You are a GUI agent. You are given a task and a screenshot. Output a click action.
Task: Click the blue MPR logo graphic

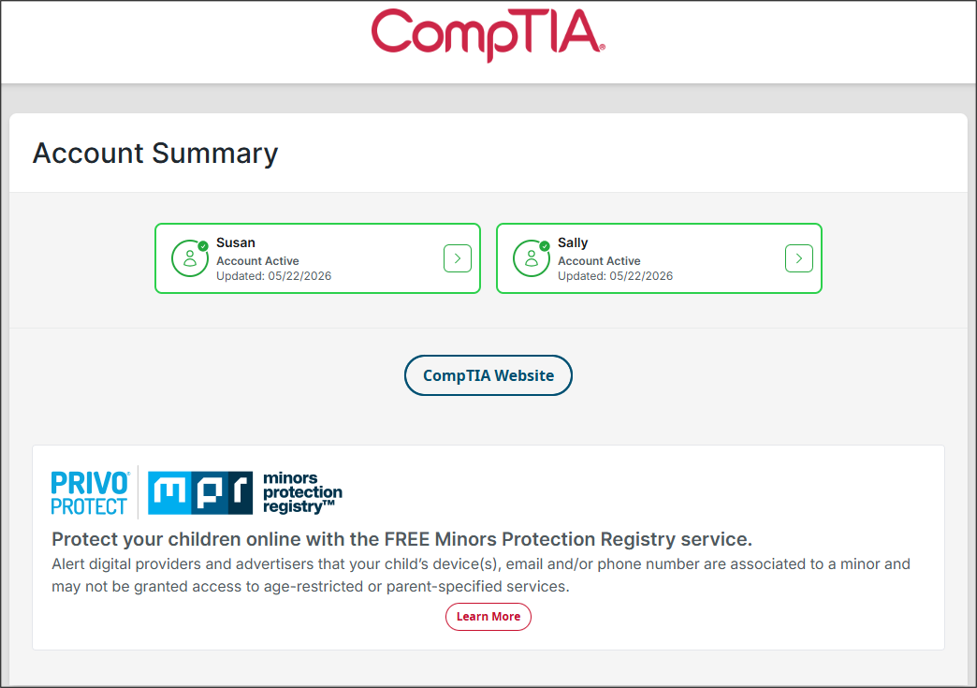[200, 493]
